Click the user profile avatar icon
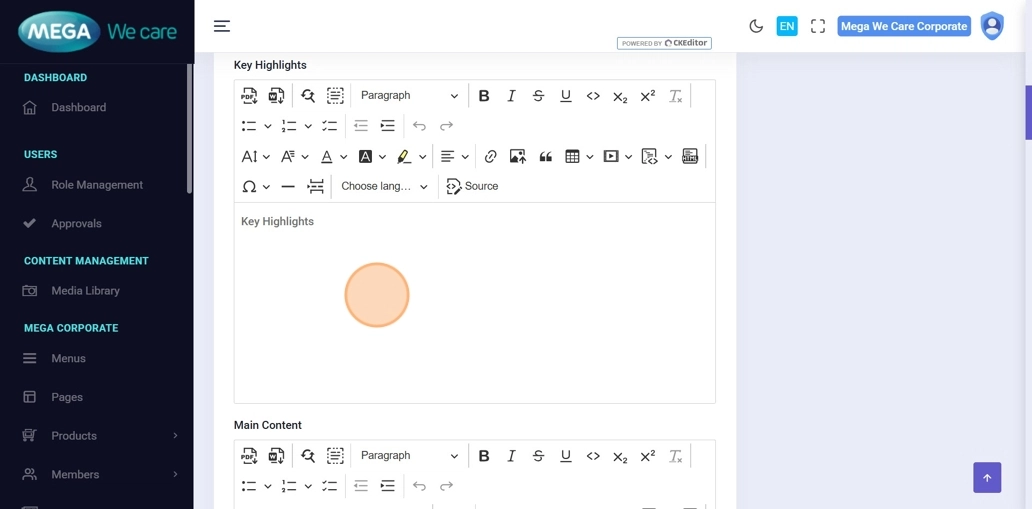The height and width of the screenshot is (509, 1032). click(x=991, y=26)
